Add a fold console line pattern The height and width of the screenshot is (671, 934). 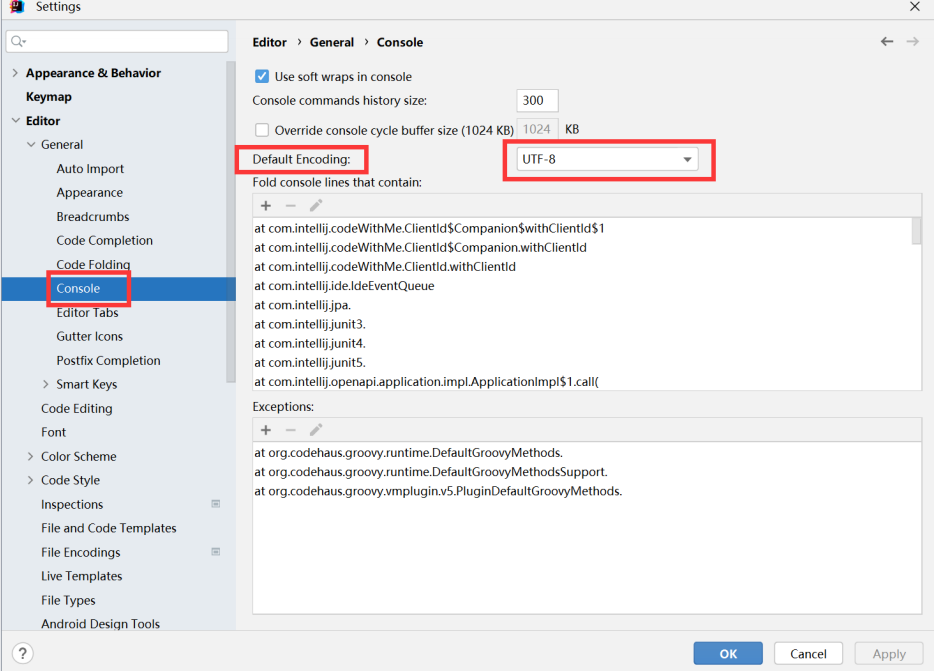266,206
